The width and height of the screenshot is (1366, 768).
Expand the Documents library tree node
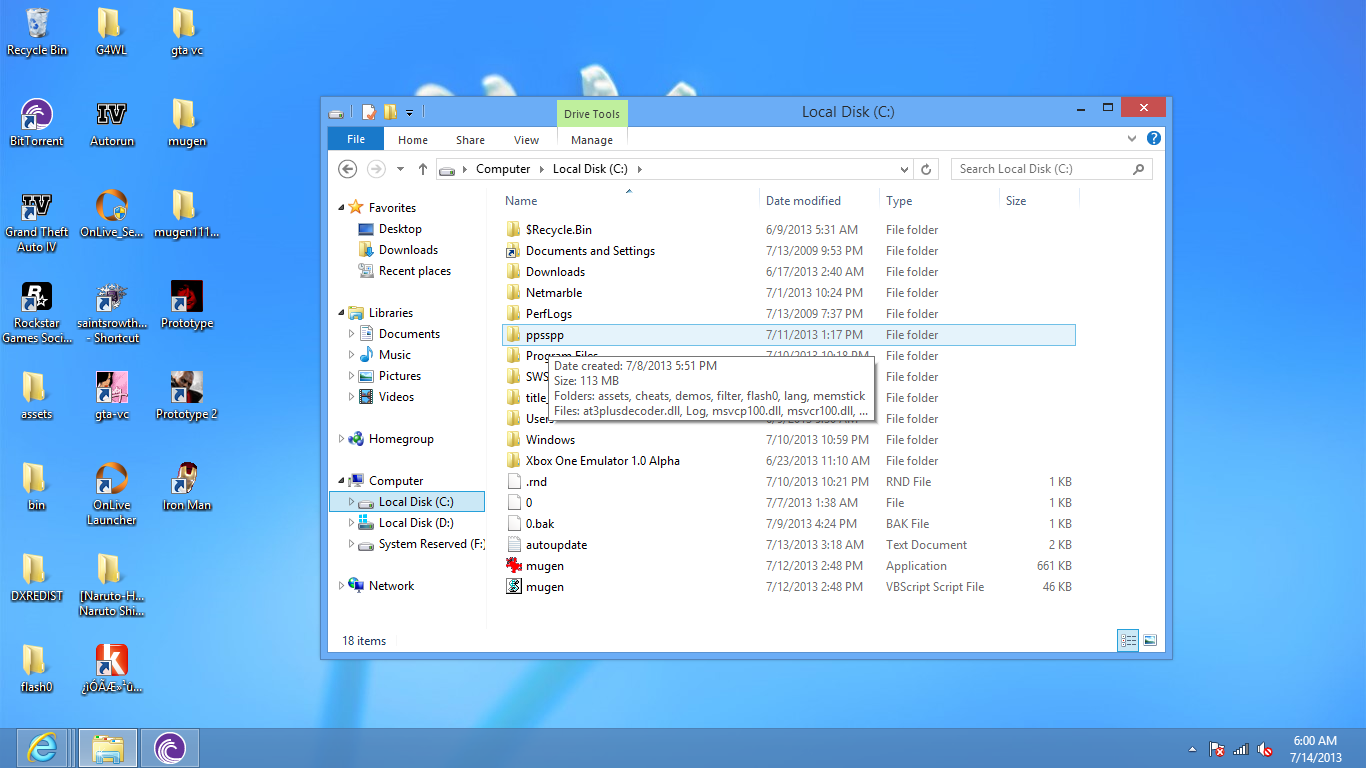point(352,334)
